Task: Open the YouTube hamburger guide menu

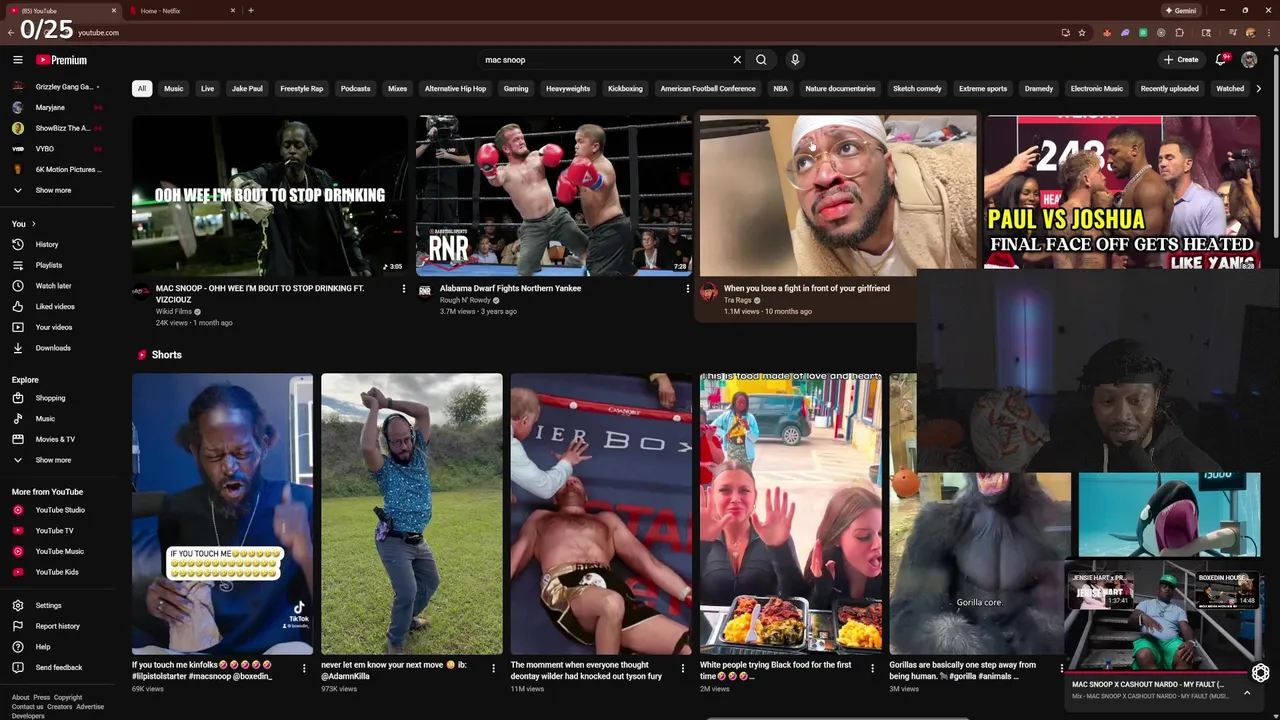Action: [18, 60]
